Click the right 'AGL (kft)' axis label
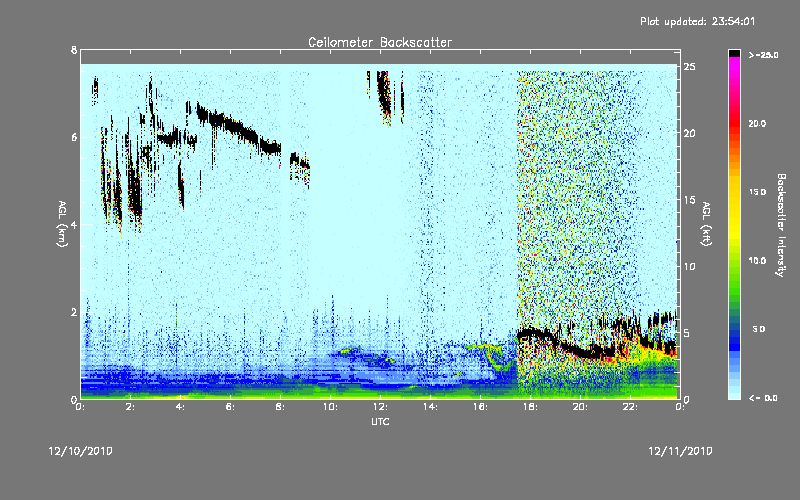Viewport: 800px width, 500px height. (707, 224)
